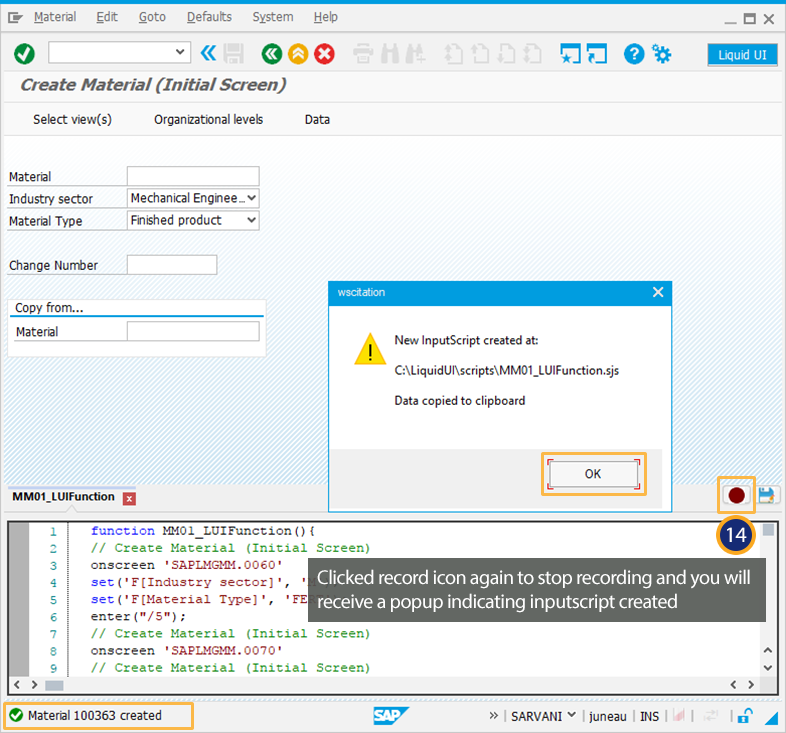Screen dimensions: 786x733
Task: Toggle INS insert mode in status bar
Action: pos(649,716)
